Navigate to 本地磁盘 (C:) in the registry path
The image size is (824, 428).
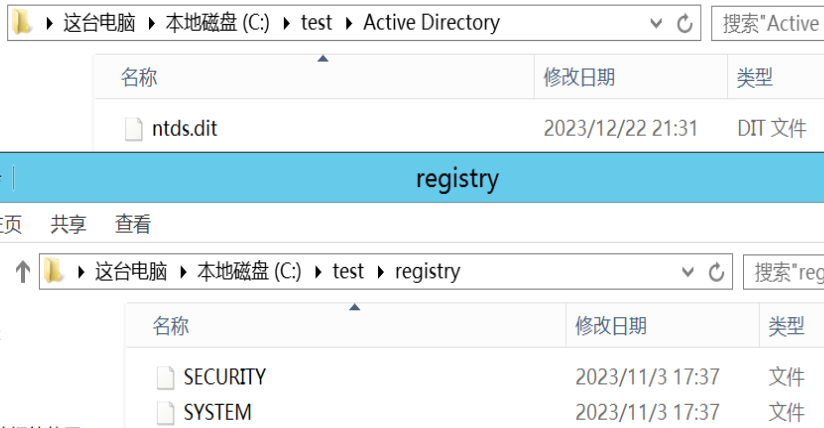pos(249,272)
